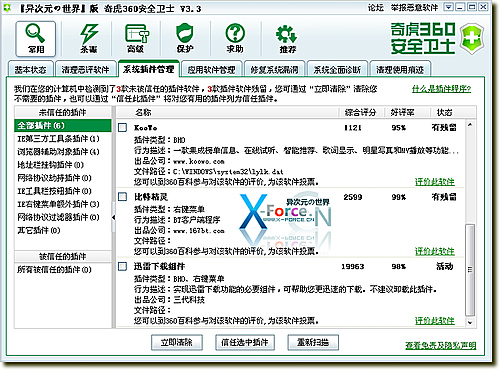Click the plugin list vertical scrollbar thumb
The width and height of the screenshot is (500, 370).
(x=470, y=270)
